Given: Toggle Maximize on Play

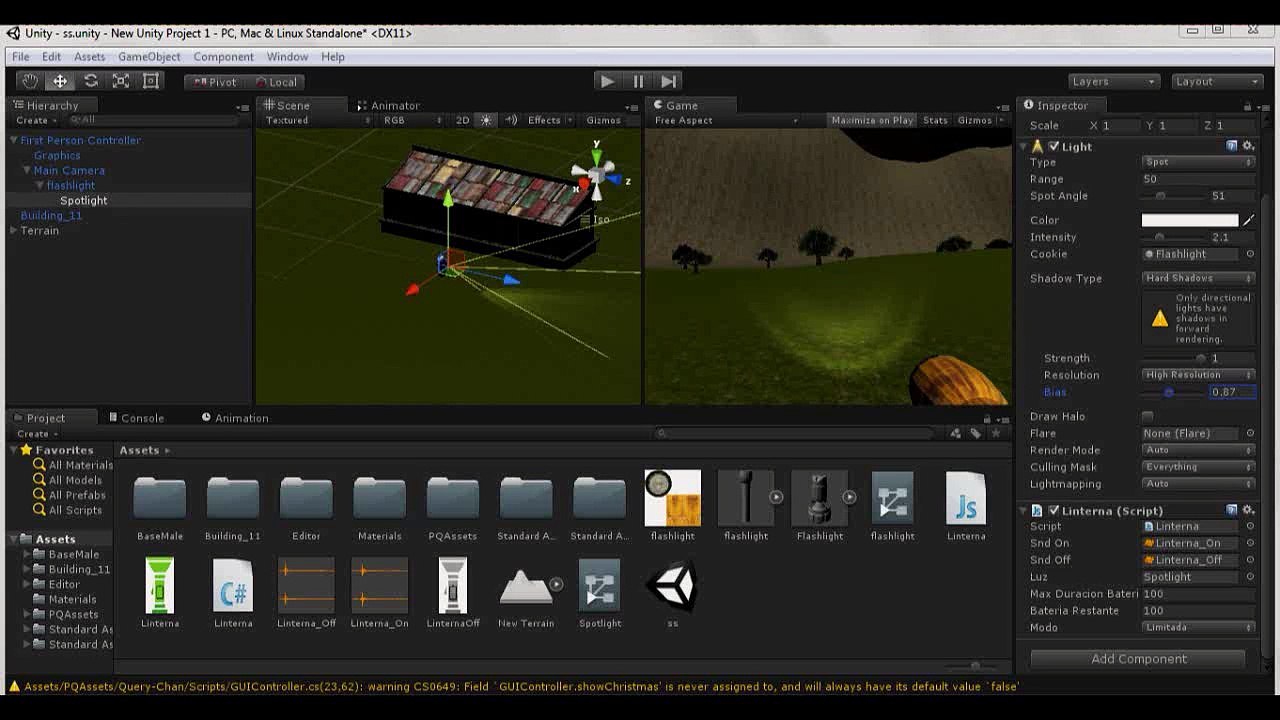Looking at the screenshot, I should pos(873,120).
